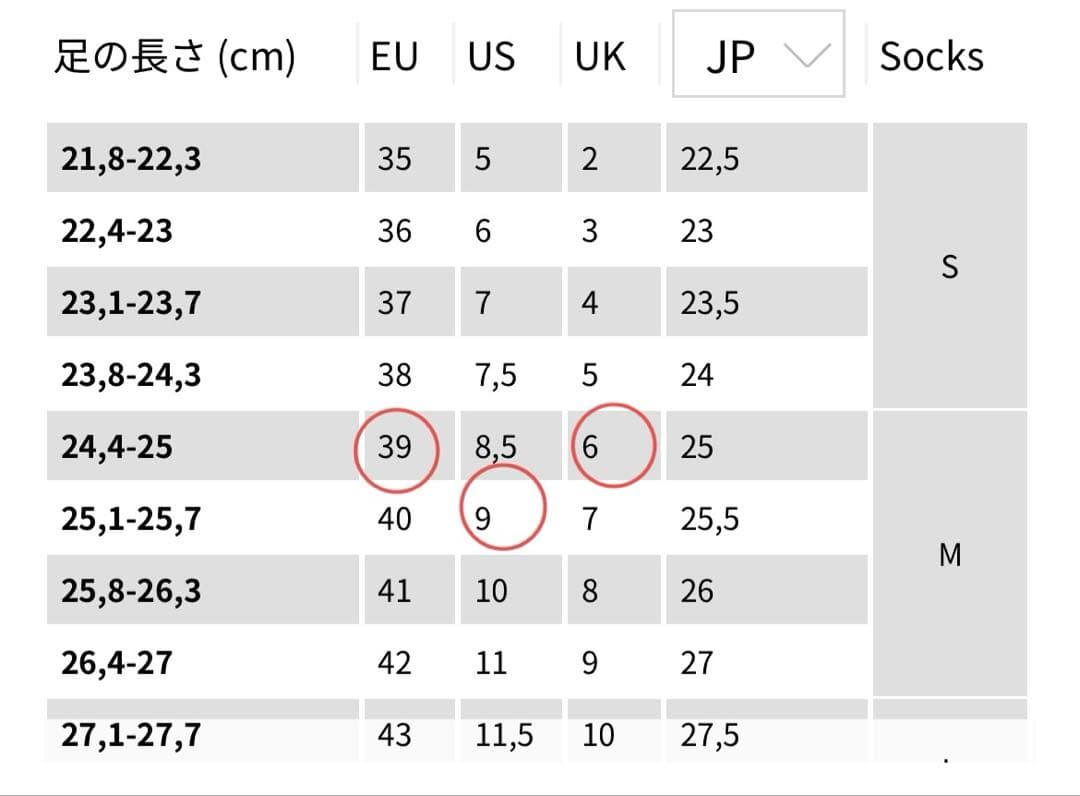Open the JP size dropdown
Image resolution: width=1080 pixels, height=796 pixels.
pyautogui.click(x=757, y=55)
